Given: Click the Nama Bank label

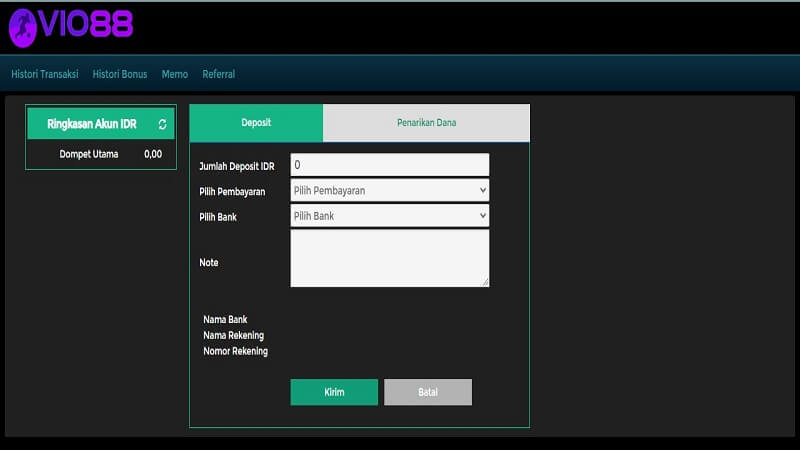Looking at the screenshot, I should click(x=225, y=319).
